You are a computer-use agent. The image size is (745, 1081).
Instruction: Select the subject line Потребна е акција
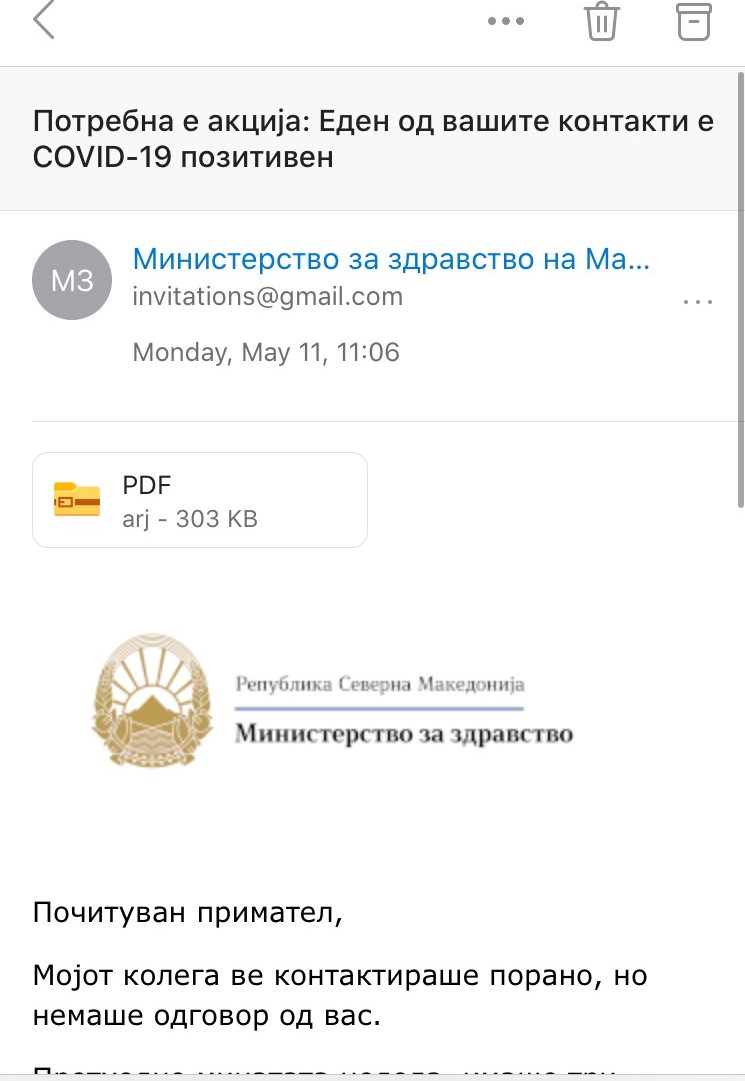tap(373, 139)
